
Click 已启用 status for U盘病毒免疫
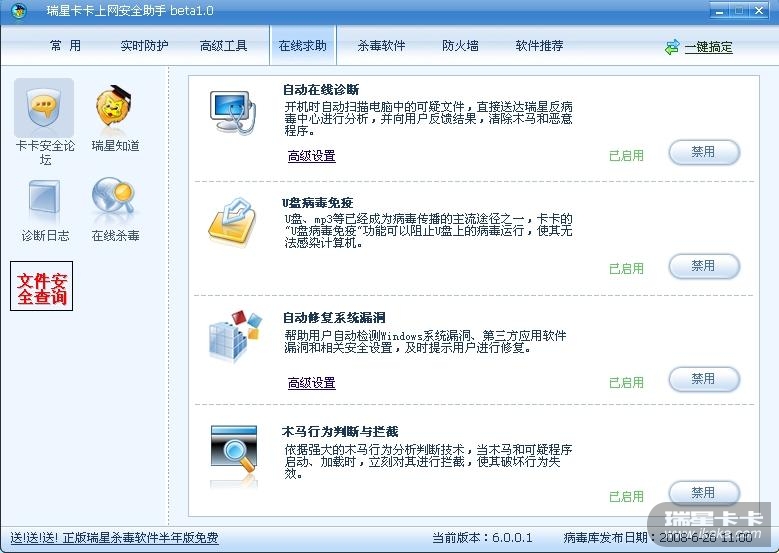coord(626,269)
